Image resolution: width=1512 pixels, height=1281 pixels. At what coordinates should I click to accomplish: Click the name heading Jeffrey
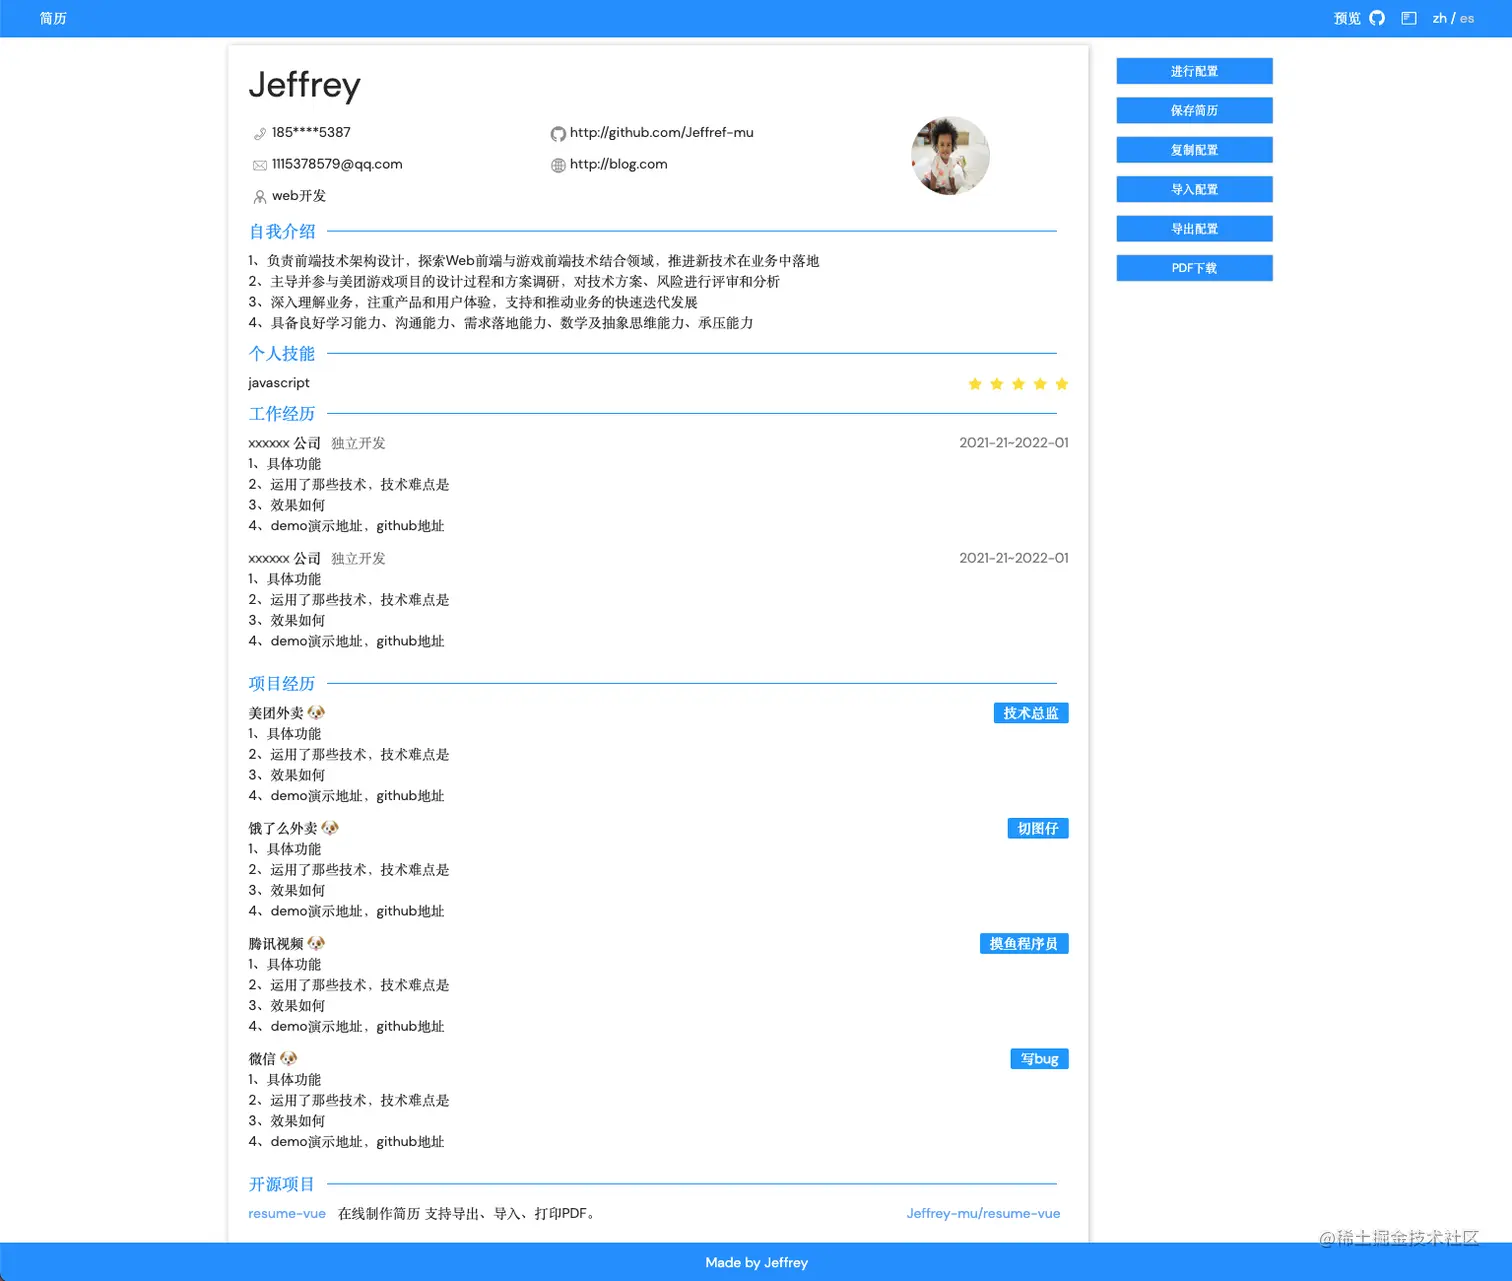pos(304,85)
